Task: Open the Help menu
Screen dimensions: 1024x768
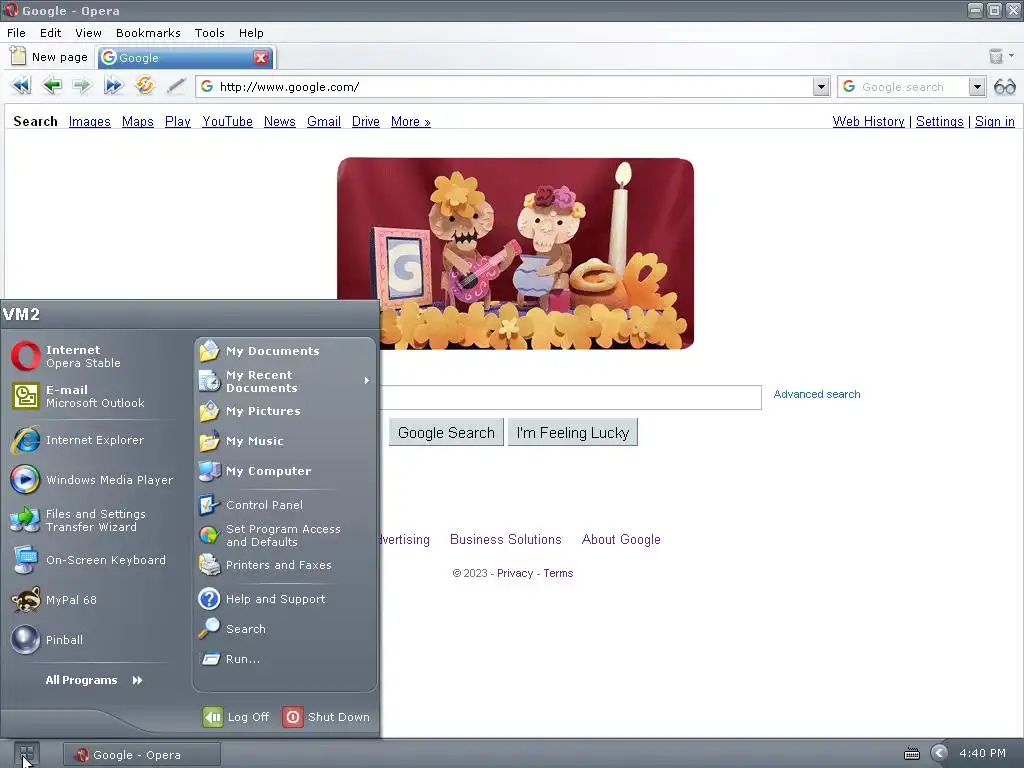Action: (x=251, y=33)
